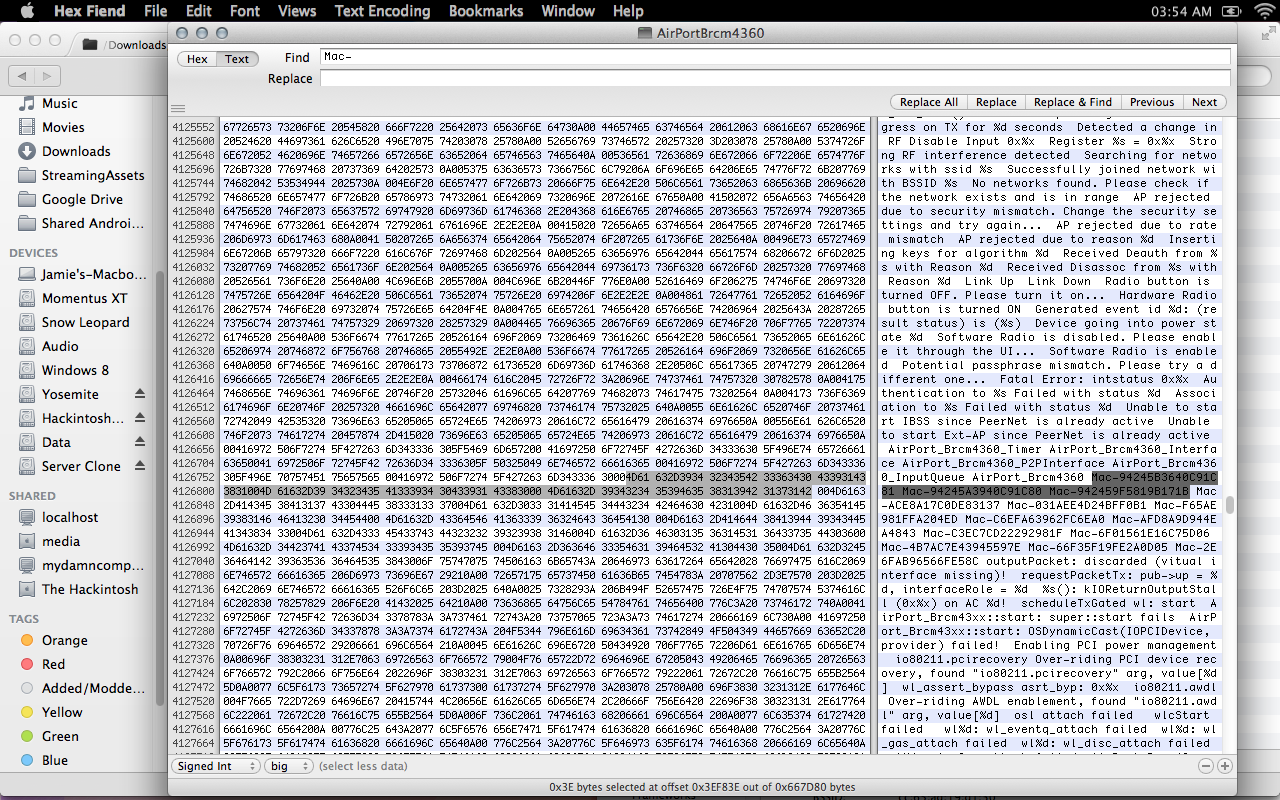Open the Text Encoding menu
This screenshot has height=800, width=1280.
[x=382, y=11]
